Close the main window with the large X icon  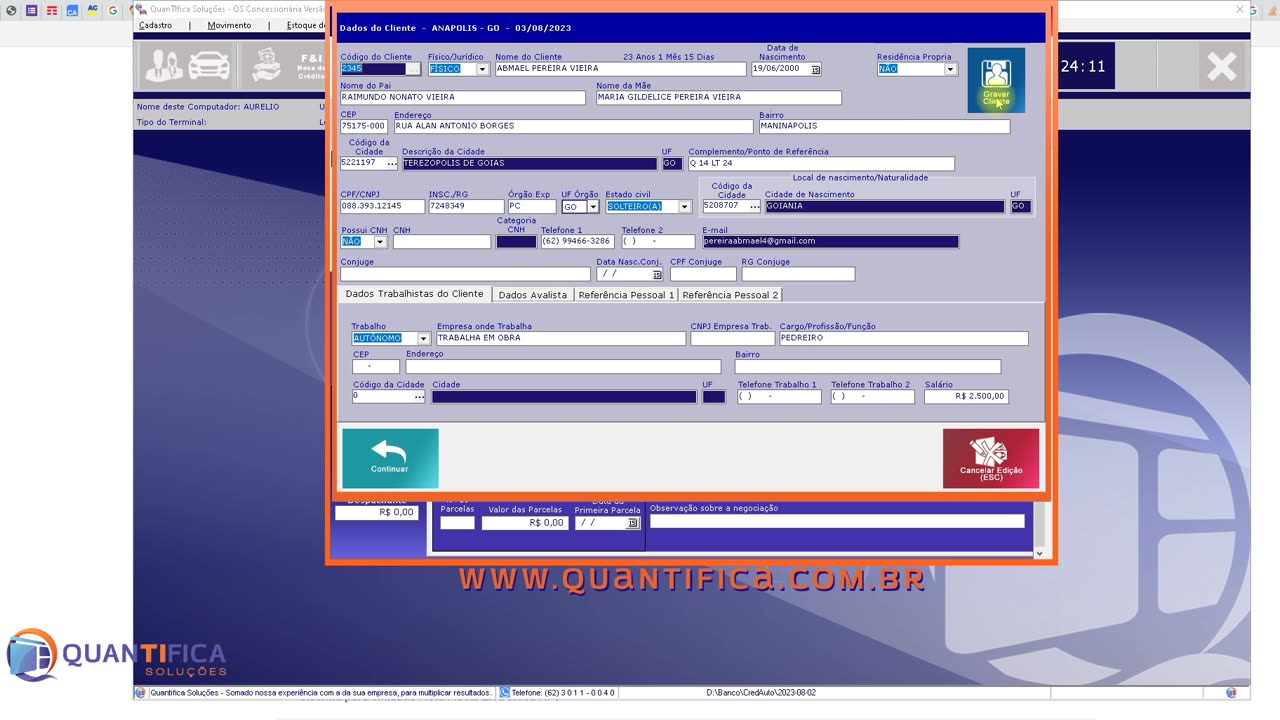pos(1221,67)
